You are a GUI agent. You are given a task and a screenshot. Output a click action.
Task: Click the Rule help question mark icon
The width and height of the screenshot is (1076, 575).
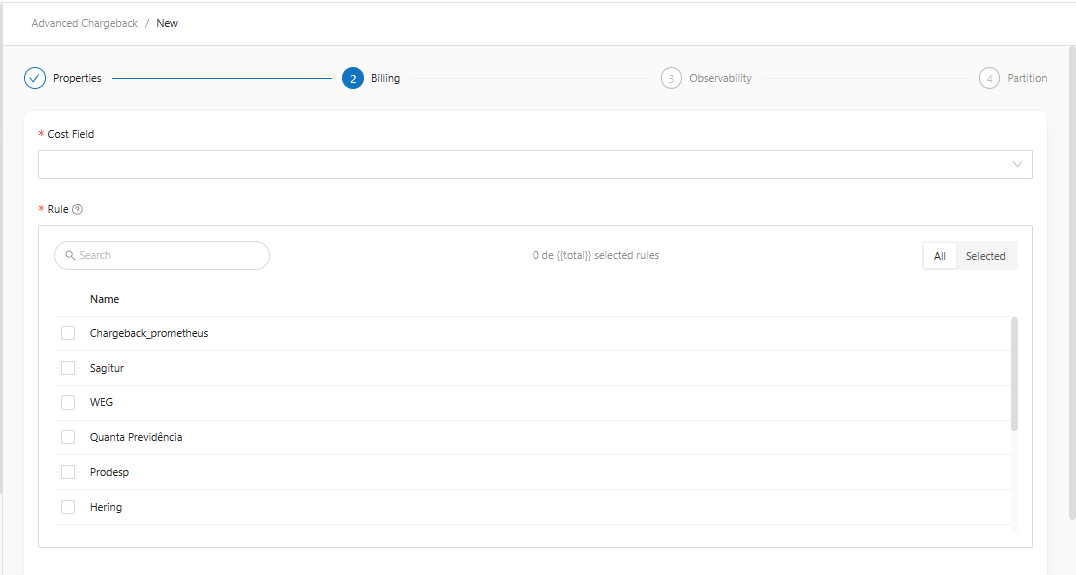(78, 210)
